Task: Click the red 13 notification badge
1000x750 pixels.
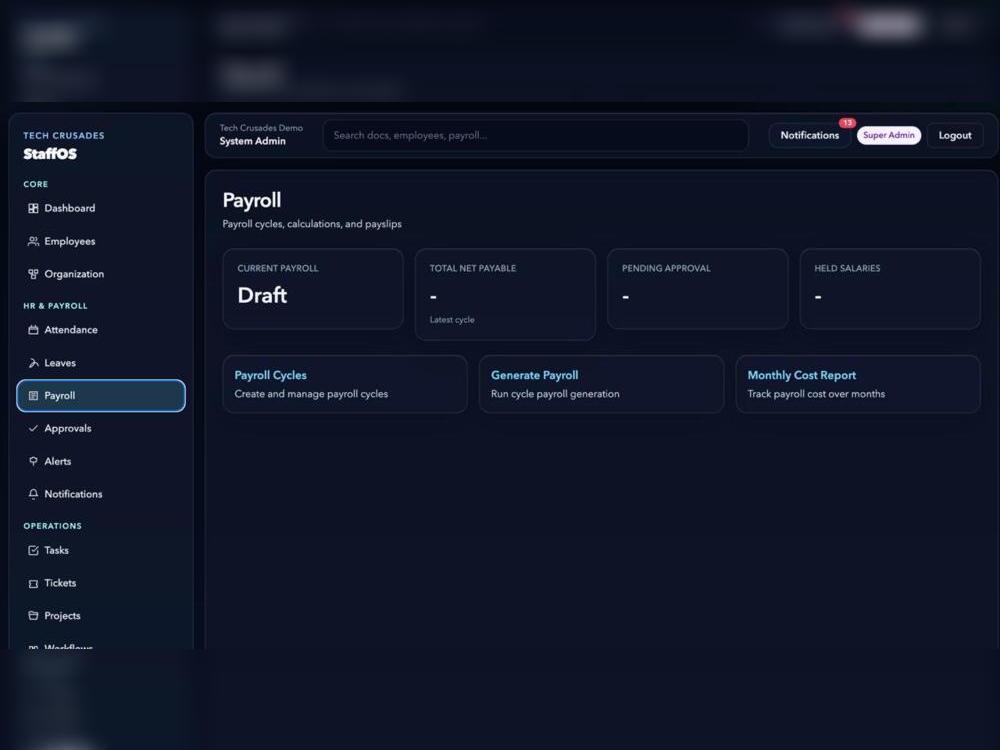Action: [x=847, y=122]
